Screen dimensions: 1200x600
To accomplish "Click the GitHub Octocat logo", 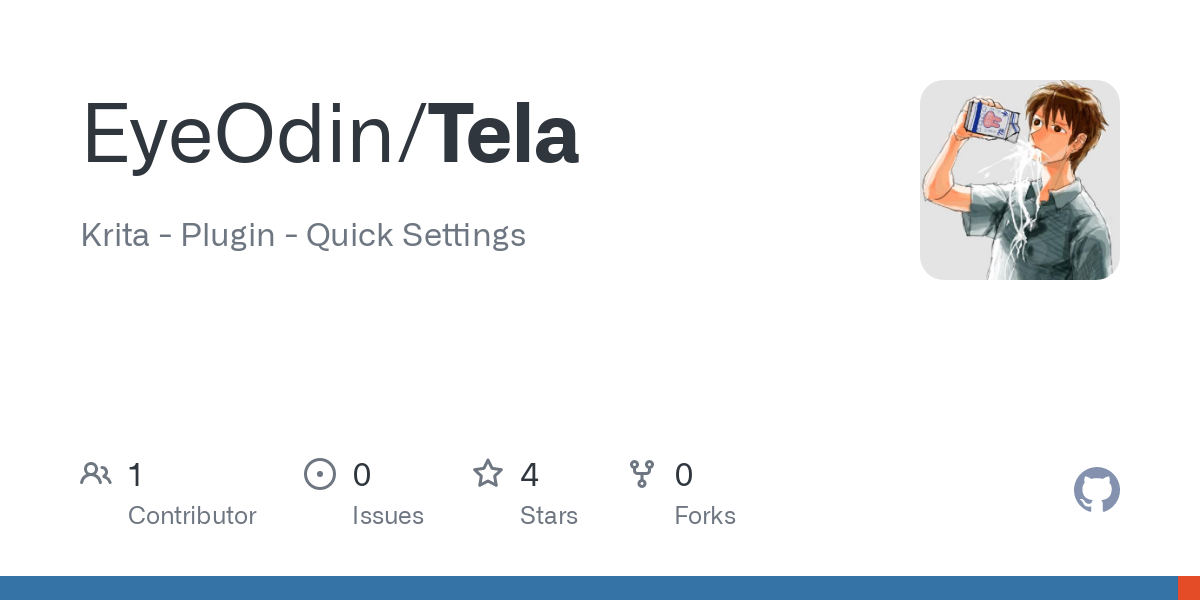I will click(1096, 490).
